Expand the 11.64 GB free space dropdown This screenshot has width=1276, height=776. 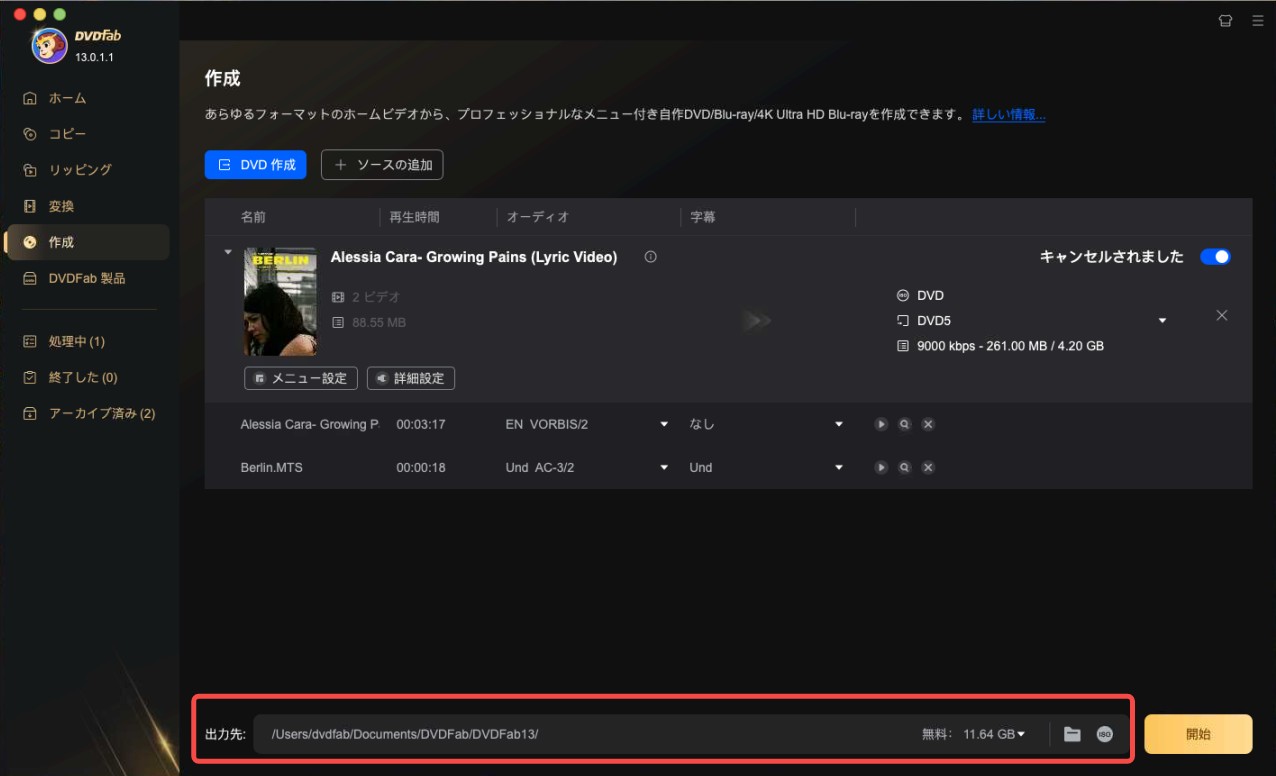(1021, 734)
